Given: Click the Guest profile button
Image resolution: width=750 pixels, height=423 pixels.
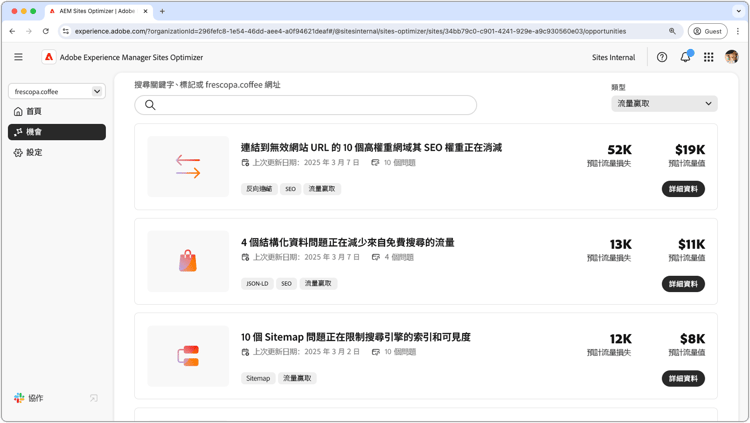Looking at the screenshot, I should (707, 31).
